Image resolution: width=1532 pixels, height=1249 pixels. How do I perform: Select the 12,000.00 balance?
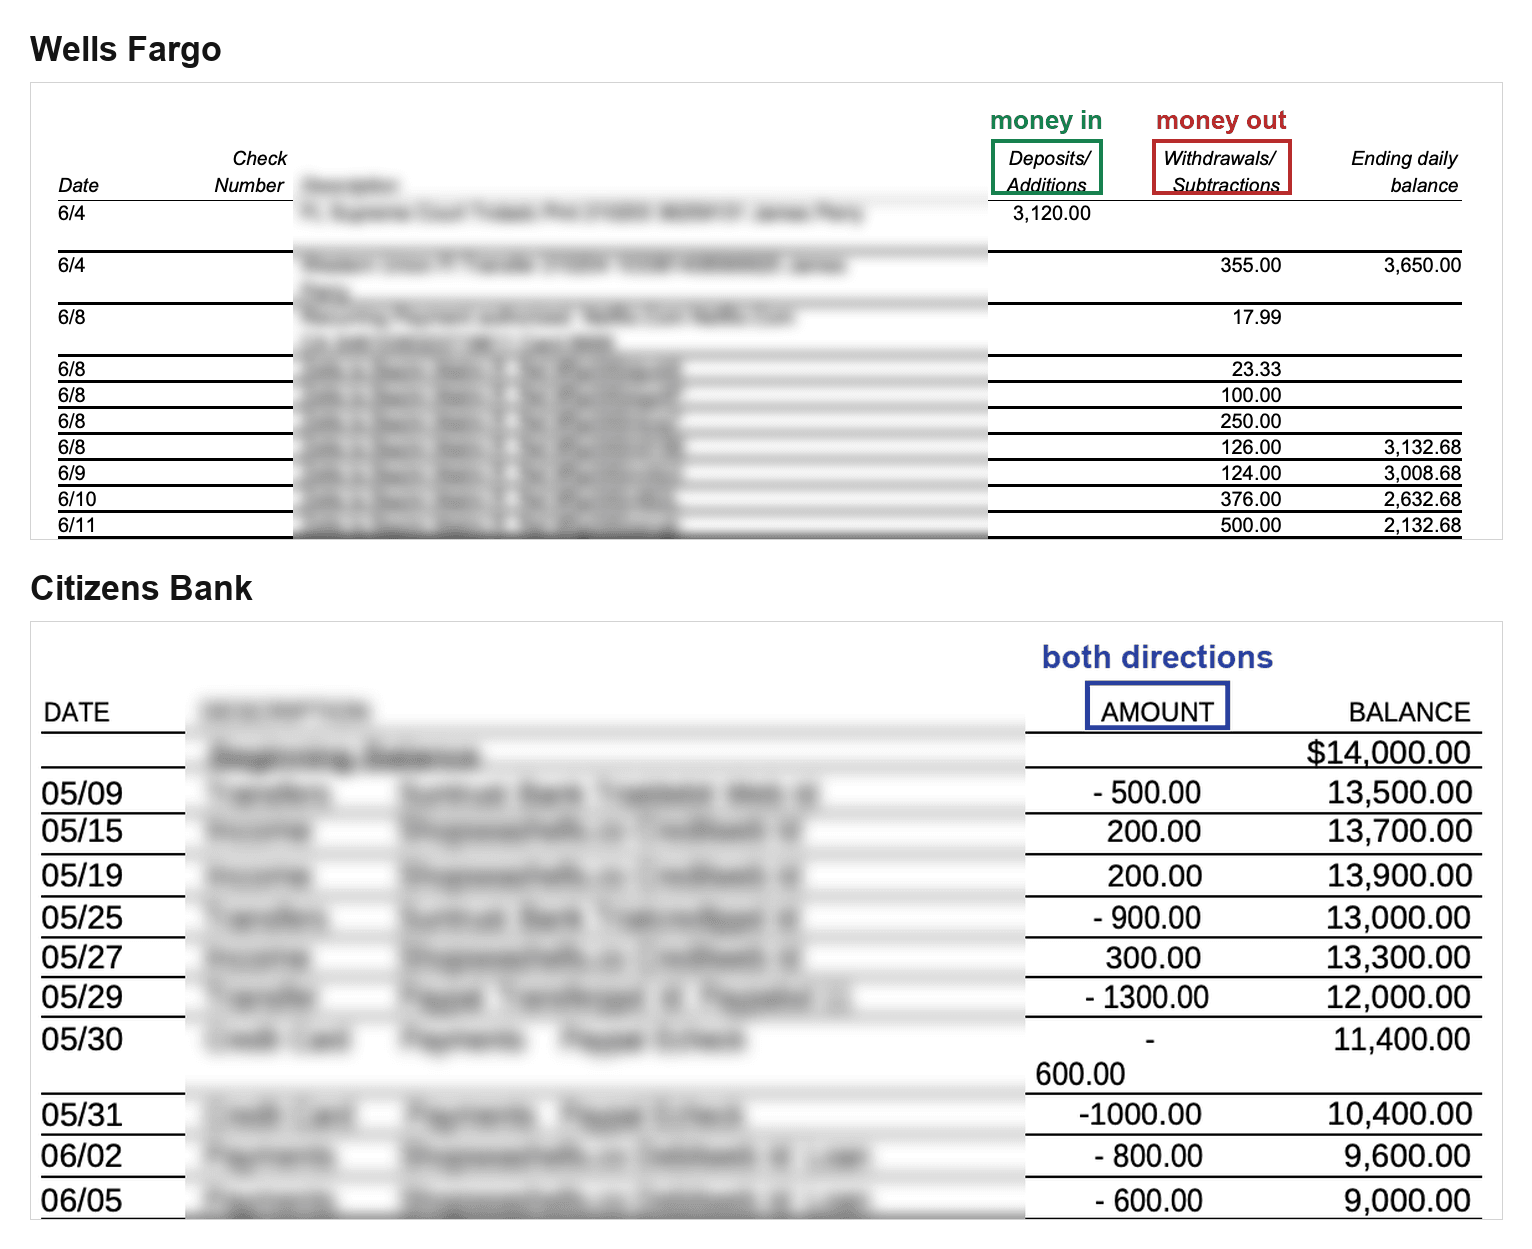tap(1398, 997)
